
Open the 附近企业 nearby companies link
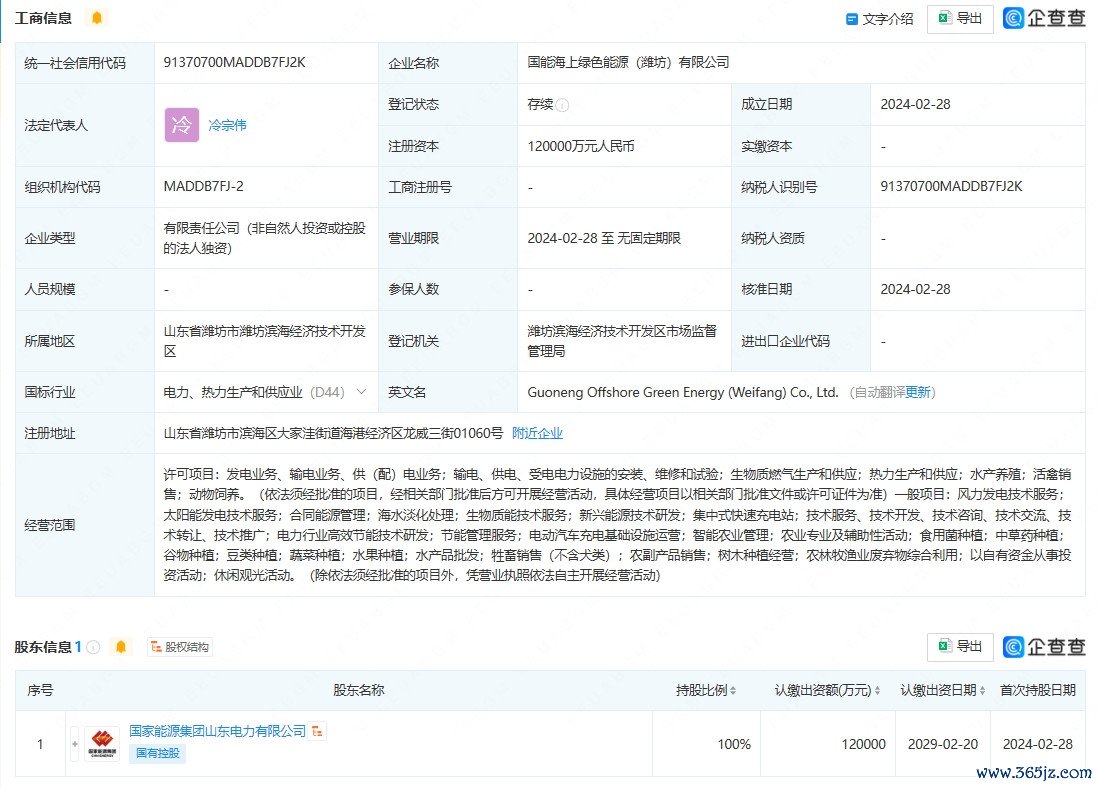click(x=538, y=433)
